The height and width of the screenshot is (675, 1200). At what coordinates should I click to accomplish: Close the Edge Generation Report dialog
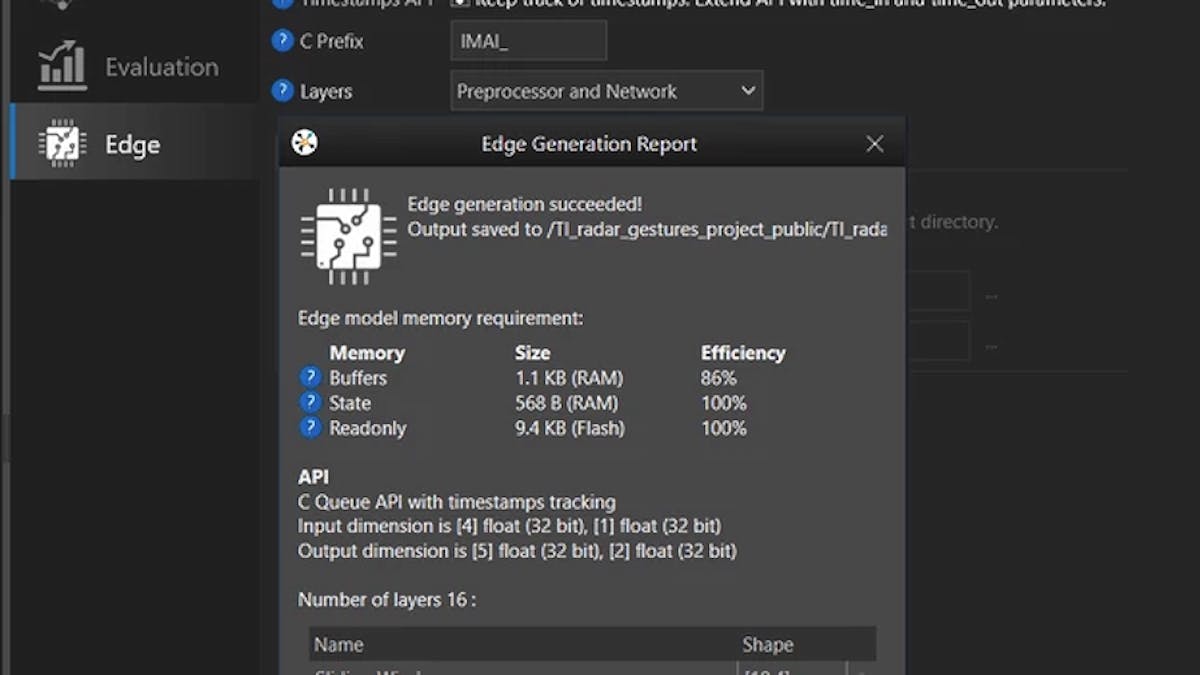click(x=875, y=144)
